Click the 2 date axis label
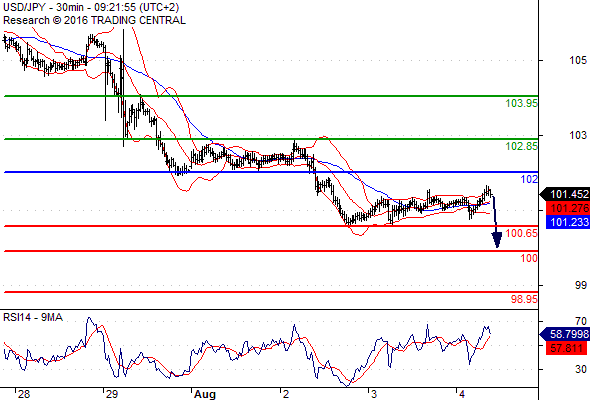This screenshot has height=400, width=590. tap(286, 394)
